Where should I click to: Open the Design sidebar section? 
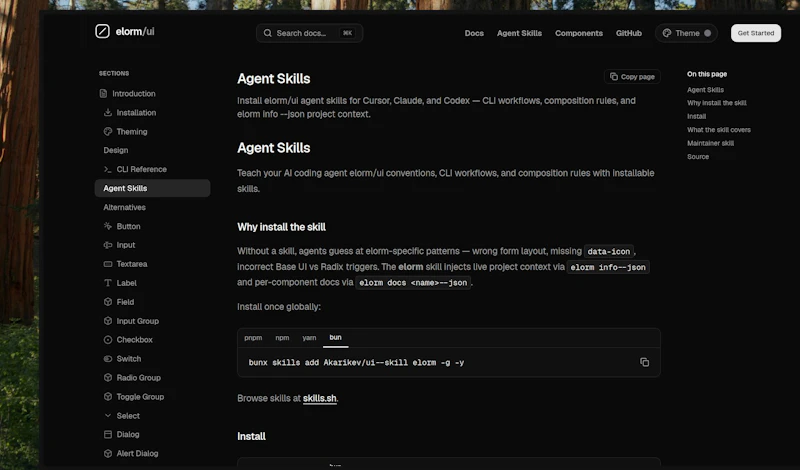click(116, 150)
